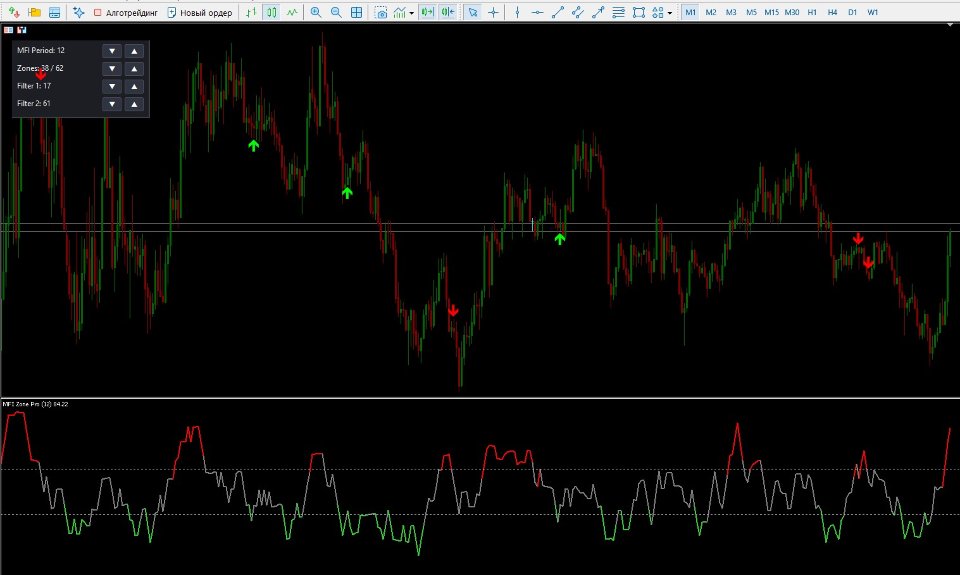Select the arrowed line tool
This screenshot has width=960, height=575.
click(598, 12)
